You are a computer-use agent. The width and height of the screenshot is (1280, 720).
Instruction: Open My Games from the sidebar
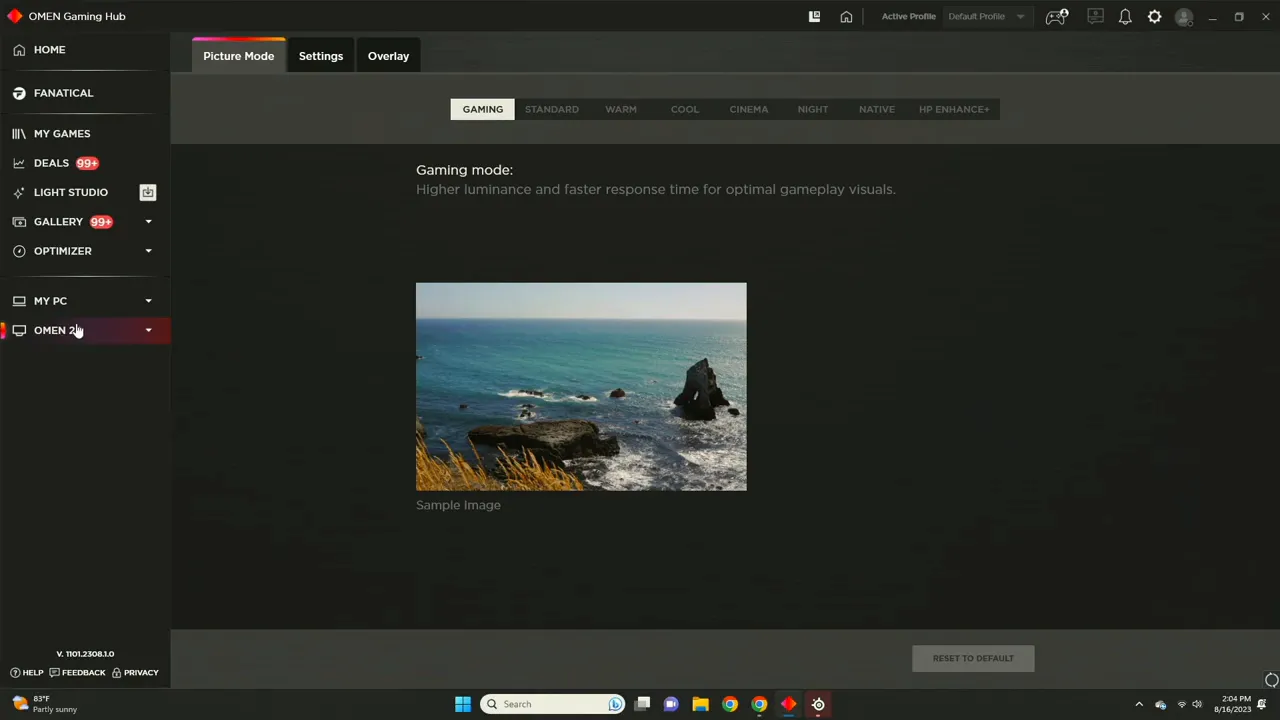pos(62,133)
